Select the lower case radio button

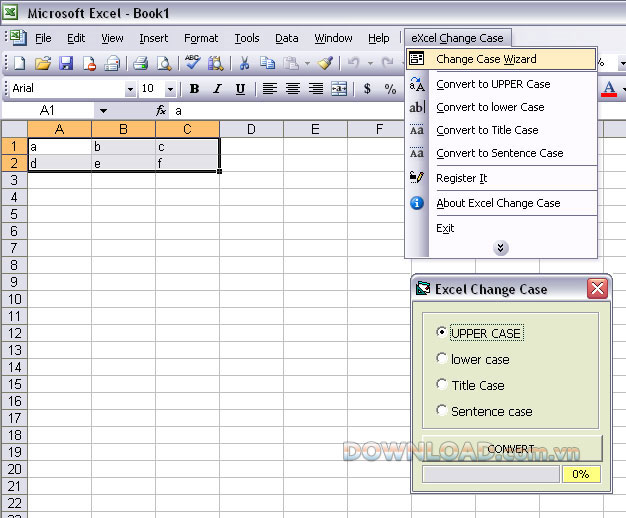point(441,358)
